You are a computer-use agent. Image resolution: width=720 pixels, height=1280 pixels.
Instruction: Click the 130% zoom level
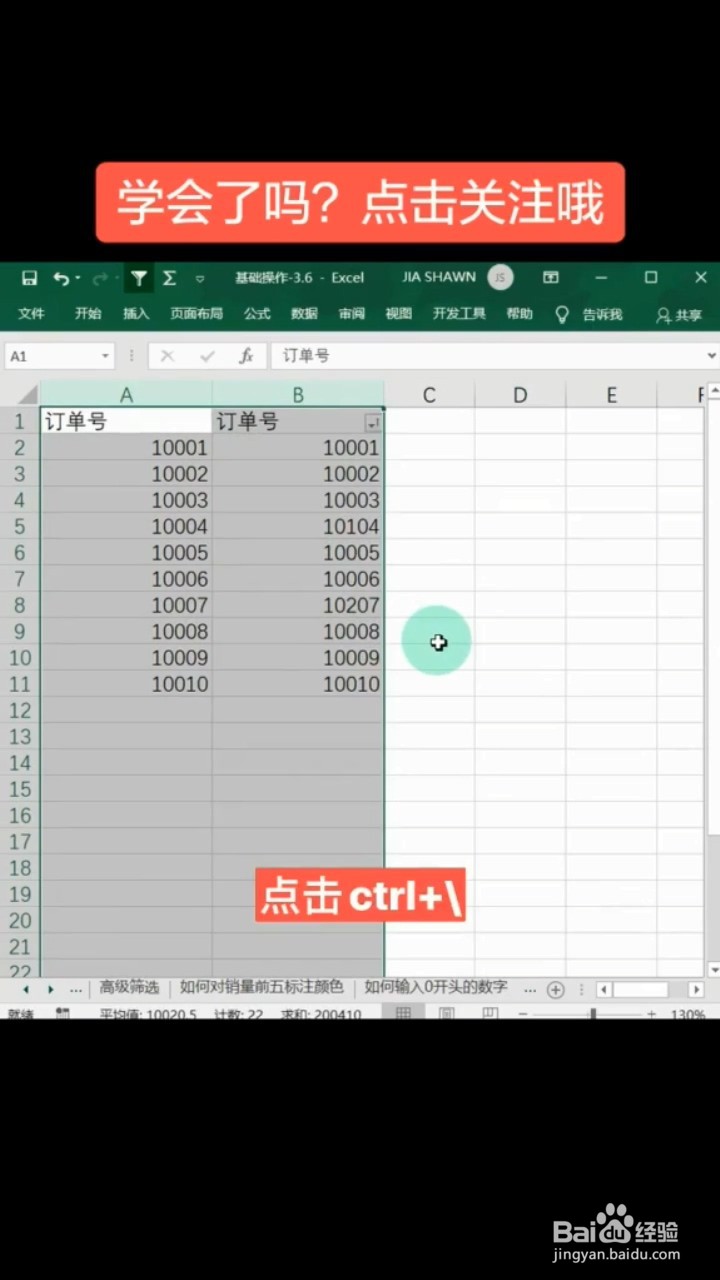pos(689,1014)
